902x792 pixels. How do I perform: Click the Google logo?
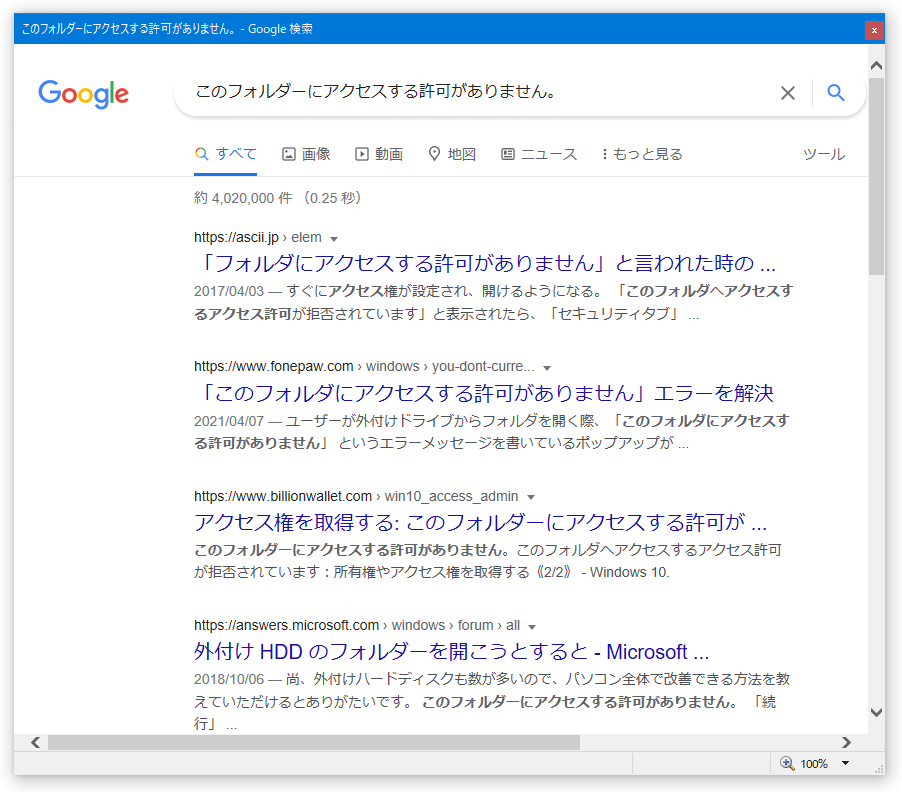[x=83, y=94]
